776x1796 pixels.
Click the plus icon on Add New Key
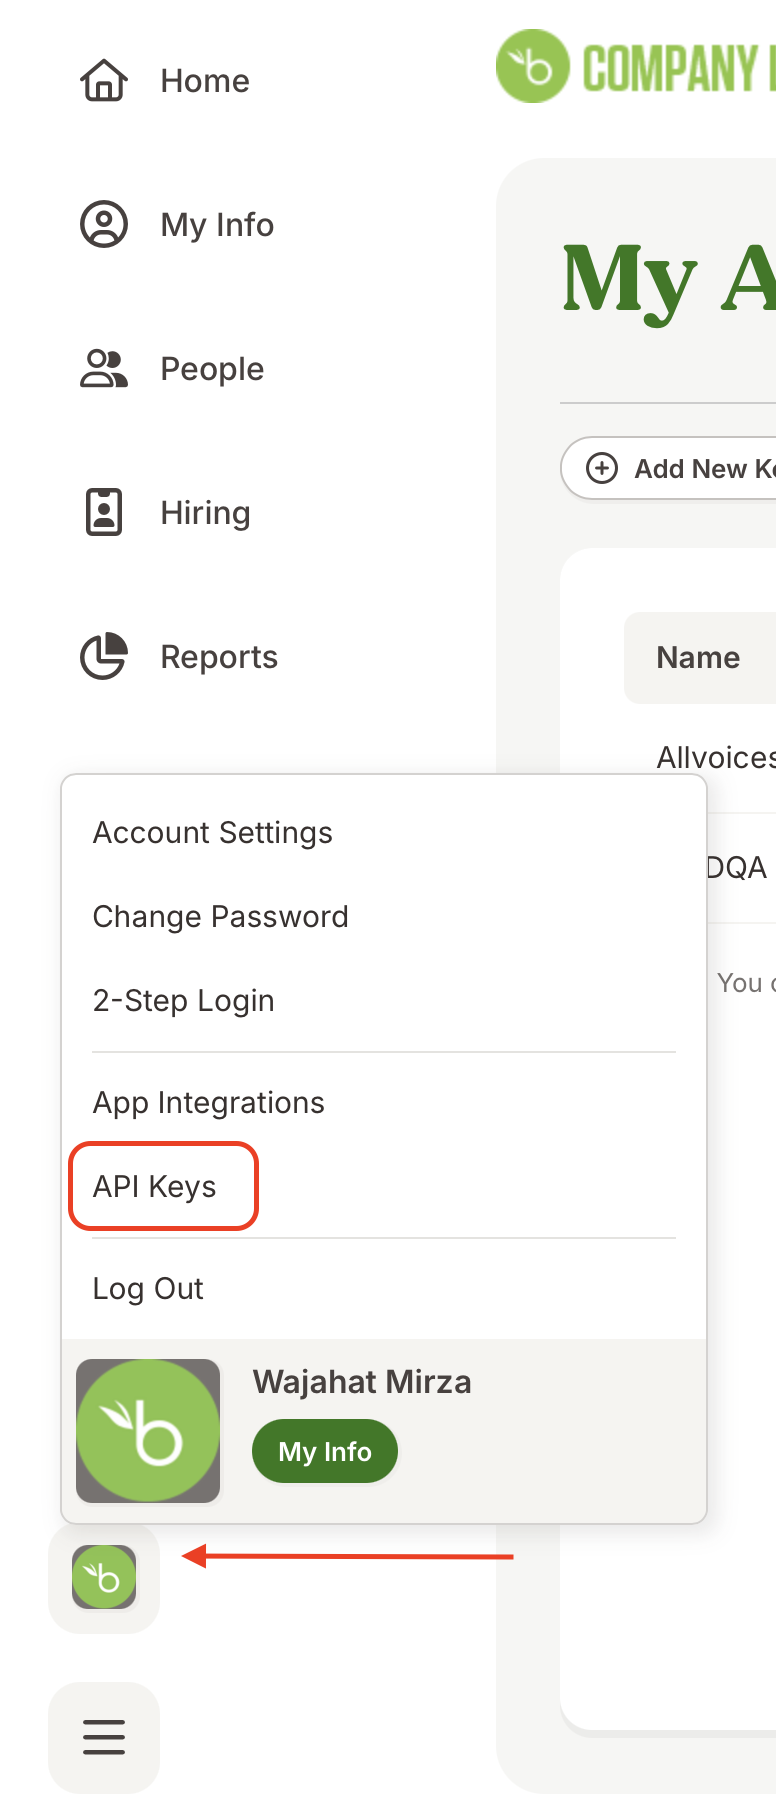(x=601, y=468)
